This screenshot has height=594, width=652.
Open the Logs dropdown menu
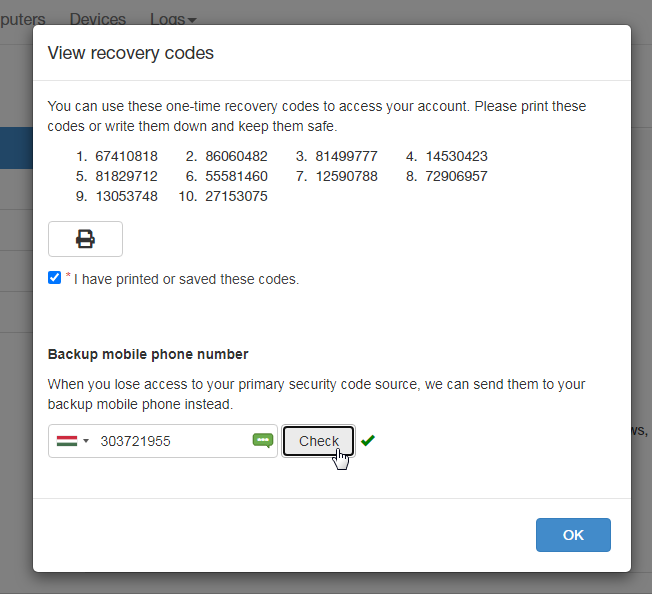173,20
